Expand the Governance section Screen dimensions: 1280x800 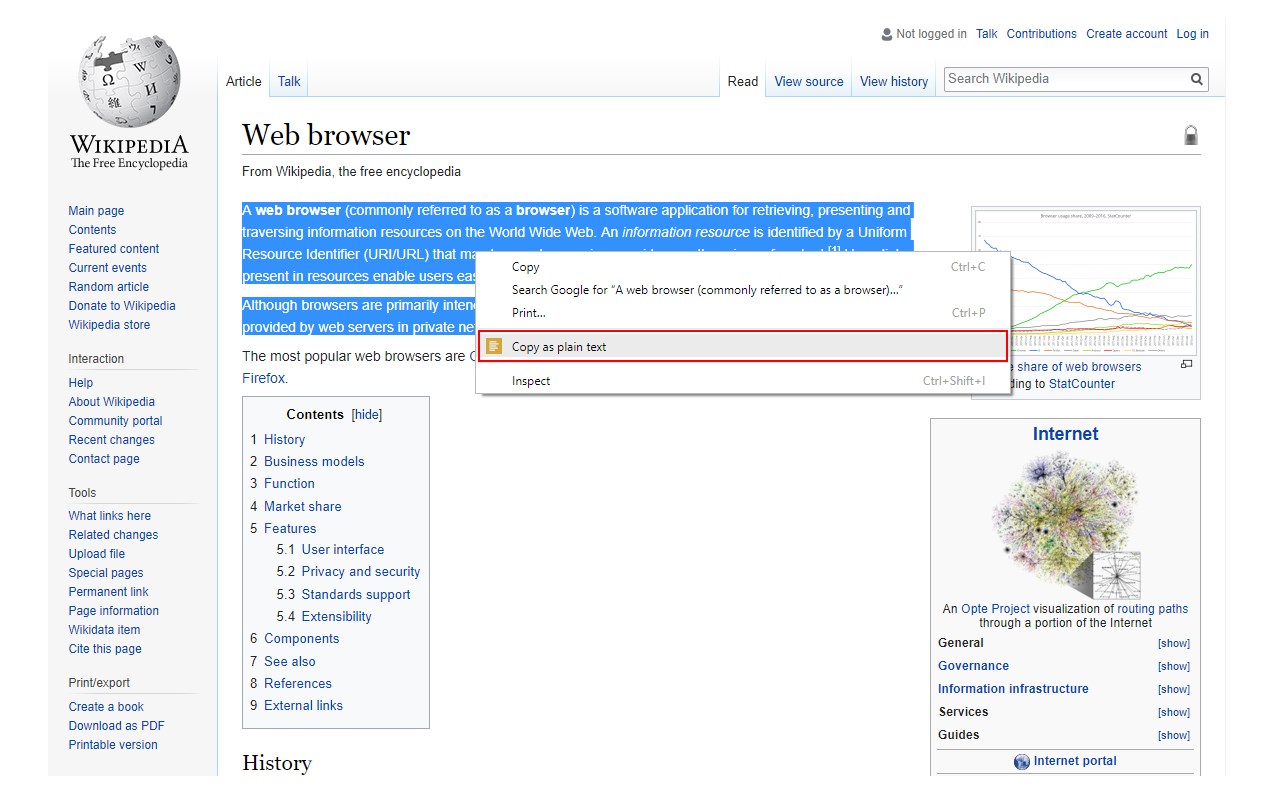1174,667
